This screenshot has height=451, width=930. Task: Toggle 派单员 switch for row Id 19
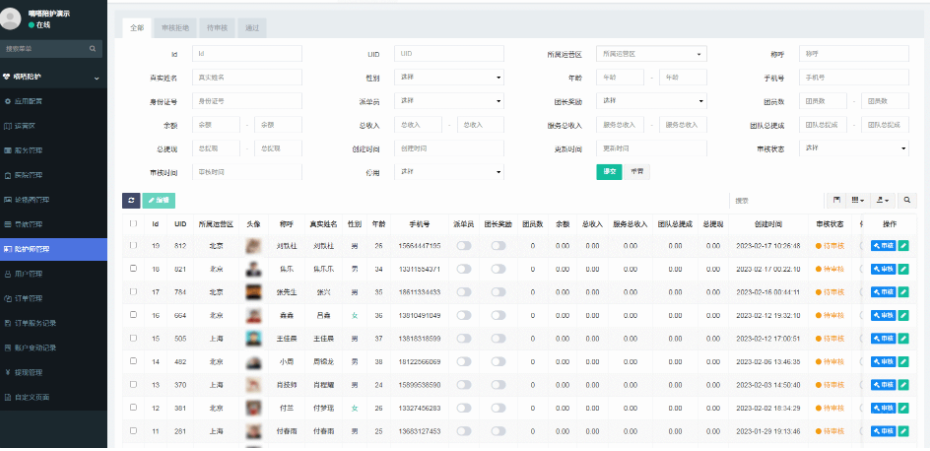464,246
